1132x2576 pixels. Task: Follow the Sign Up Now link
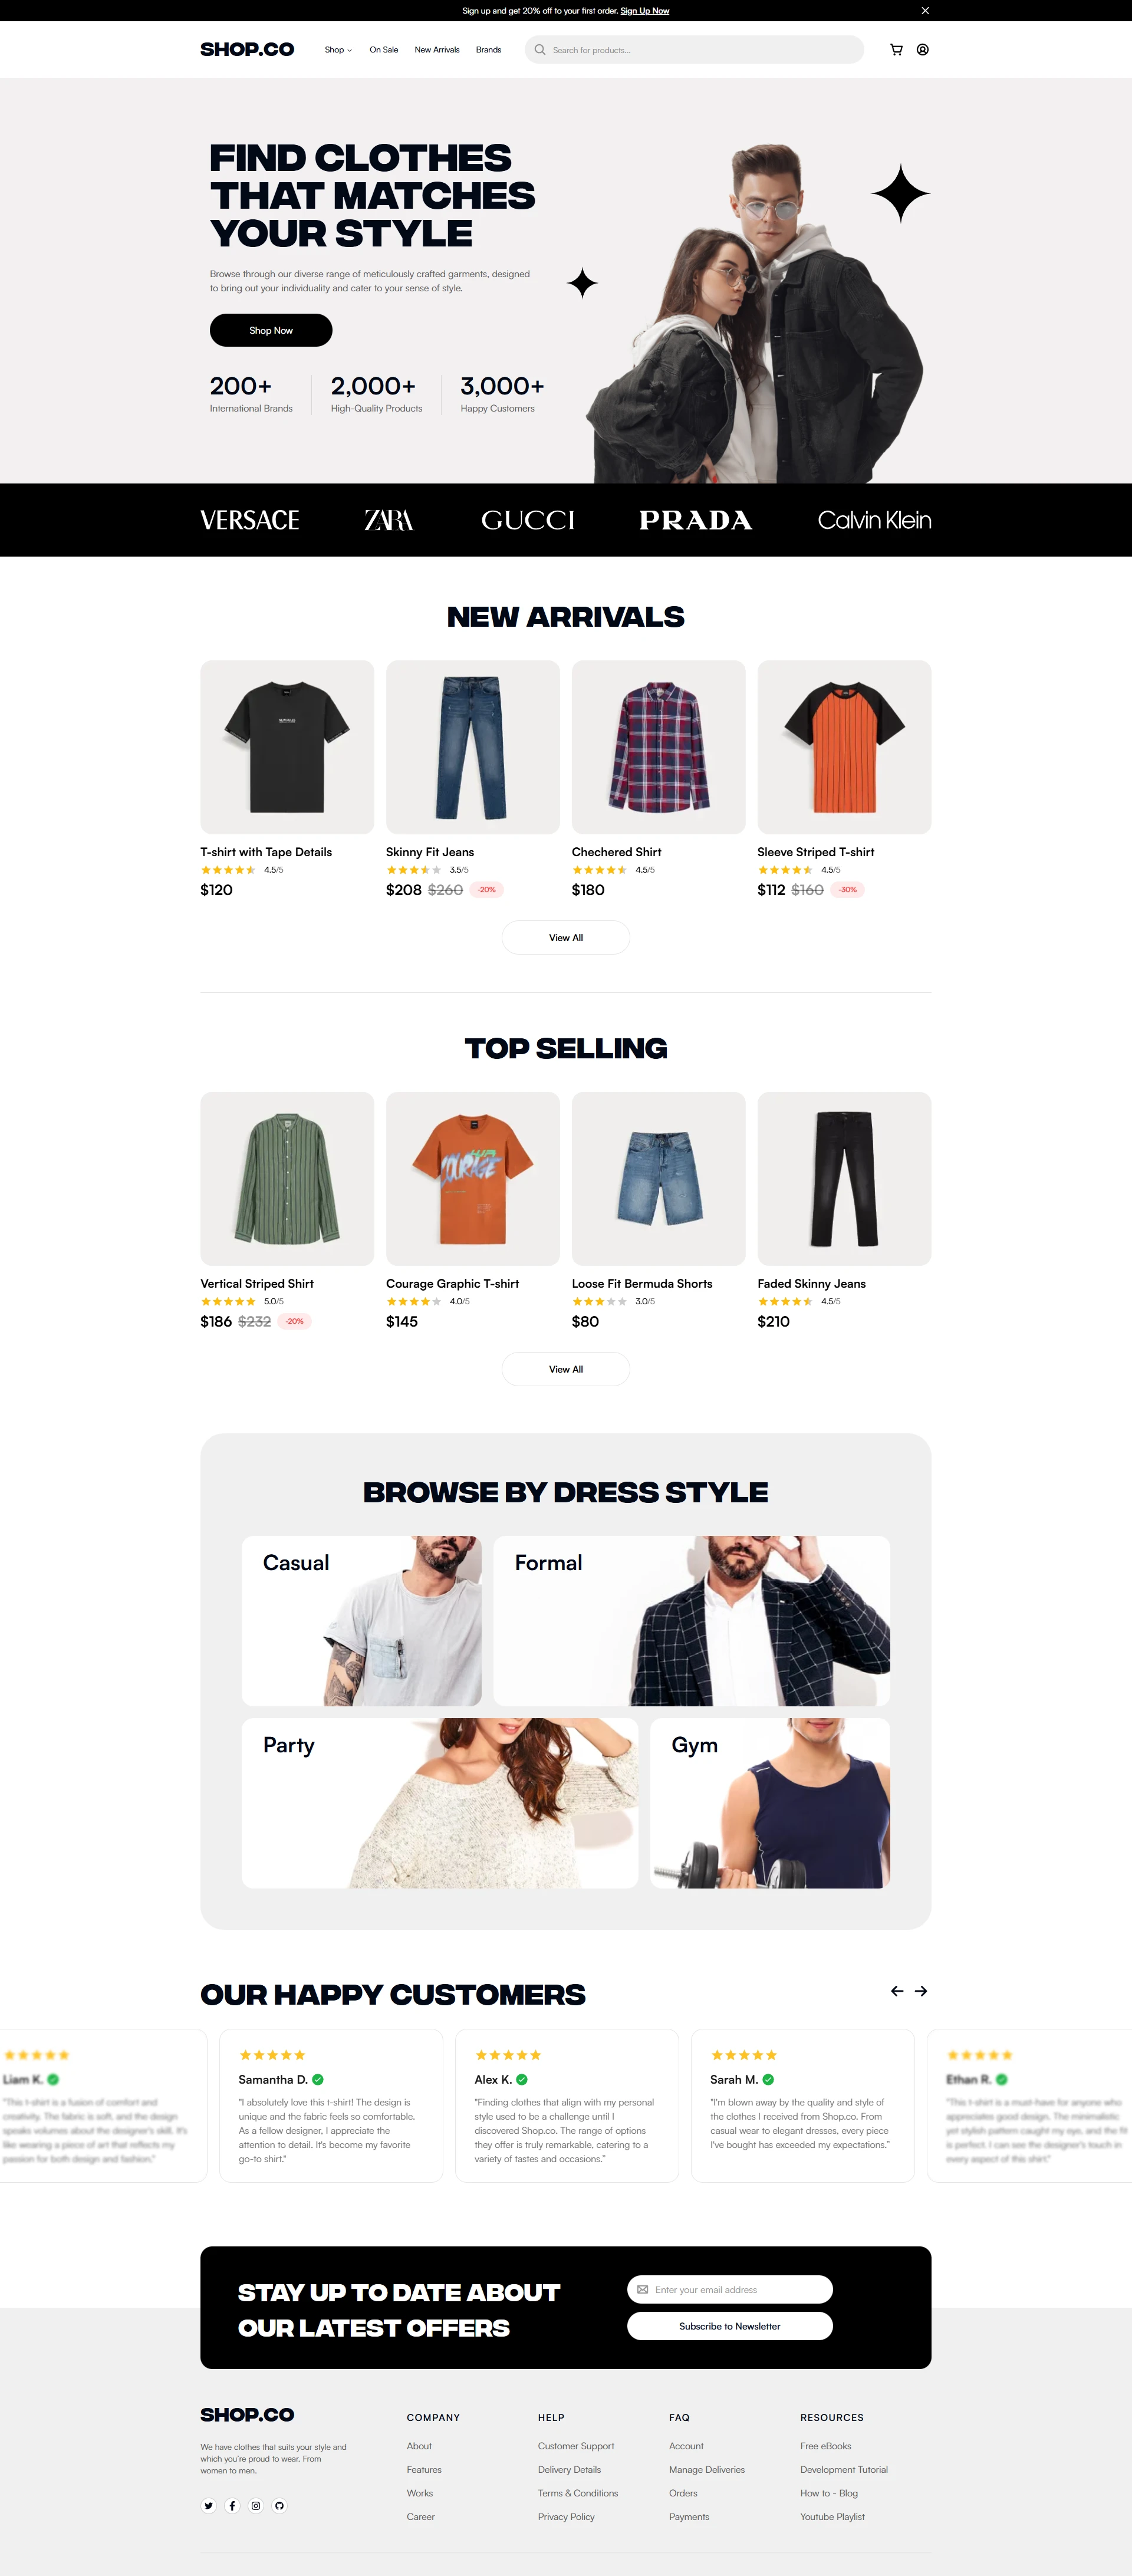pyautogui.click(x=645, y=11)
